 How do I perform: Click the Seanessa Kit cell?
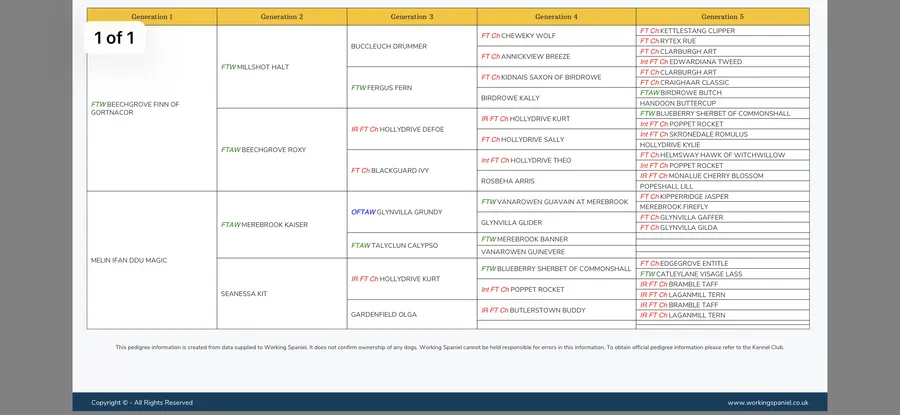click(x=243, y=294)
